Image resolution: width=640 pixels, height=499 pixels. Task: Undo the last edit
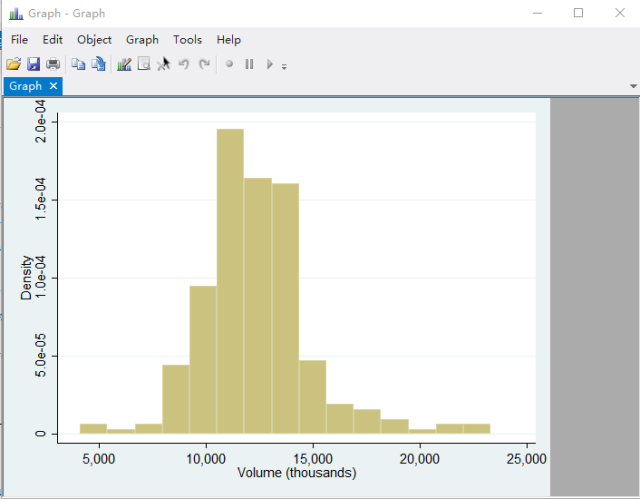coord(184,64)
